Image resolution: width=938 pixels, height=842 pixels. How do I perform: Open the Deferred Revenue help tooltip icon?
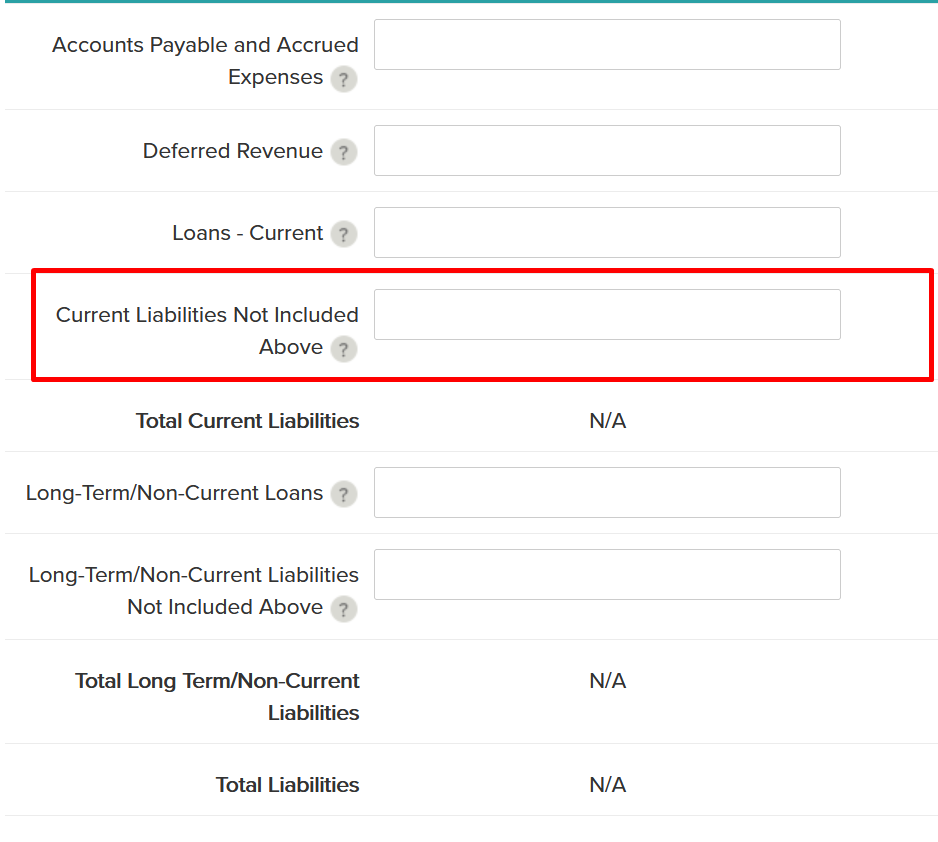click(x=343, y=152)
